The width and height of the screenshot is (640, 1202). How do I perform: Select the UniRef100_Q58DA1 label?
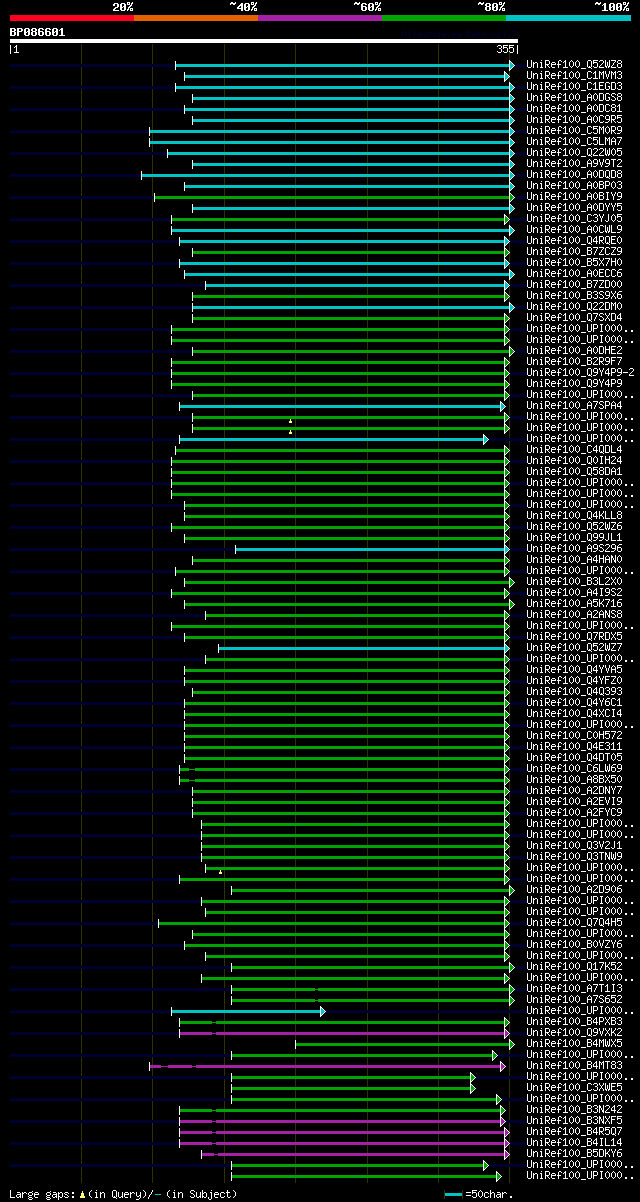[x=574, y=471]
